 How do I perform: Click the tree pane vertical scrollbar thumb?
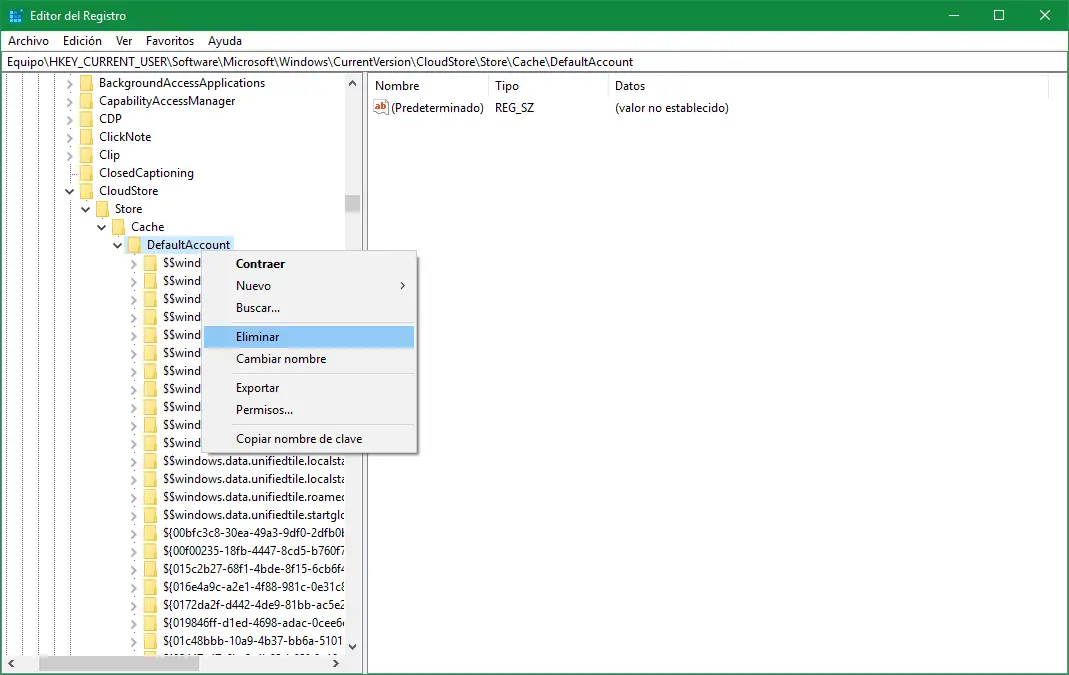point(352,203)
